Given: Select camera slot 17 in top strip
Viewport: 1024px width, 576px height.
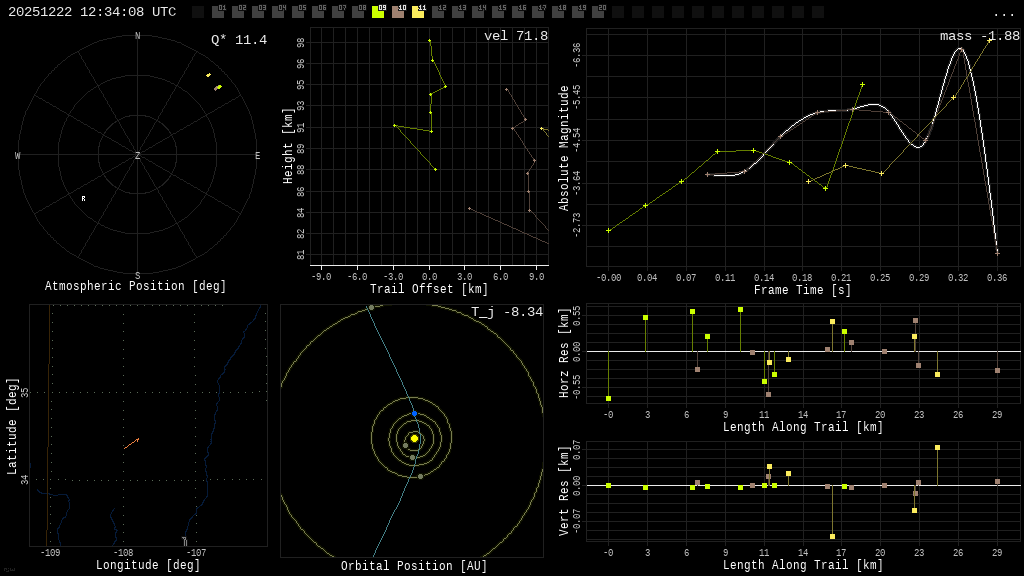Looking at the screenshot, I should pyautogui.click(x=537, y=12).
